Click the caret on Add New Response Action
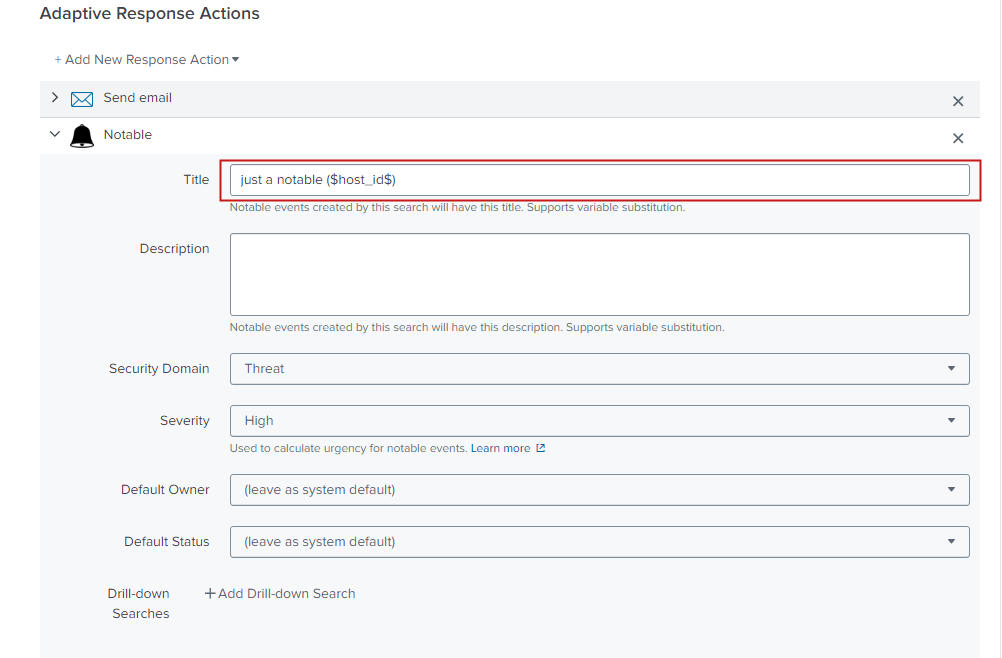Image resolution: width=1002 pixels, height=658 pixels. click(x=235, y=59)
